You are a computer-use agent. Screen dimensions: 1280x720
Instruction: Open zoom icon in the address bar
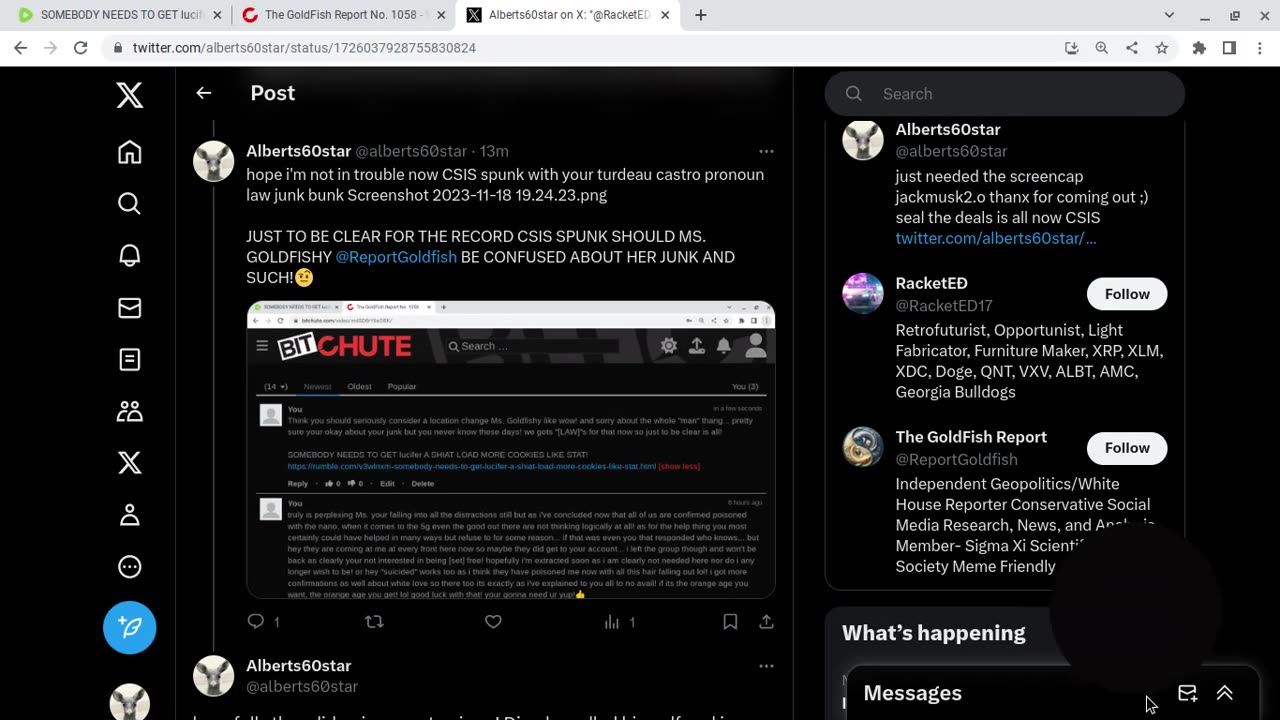pos(1102,48)
